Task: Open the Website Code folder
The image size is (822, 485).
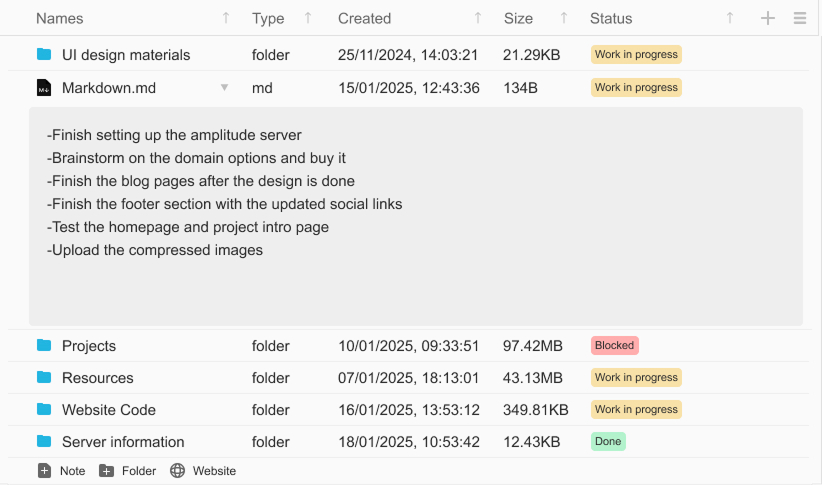Action: 109,409
